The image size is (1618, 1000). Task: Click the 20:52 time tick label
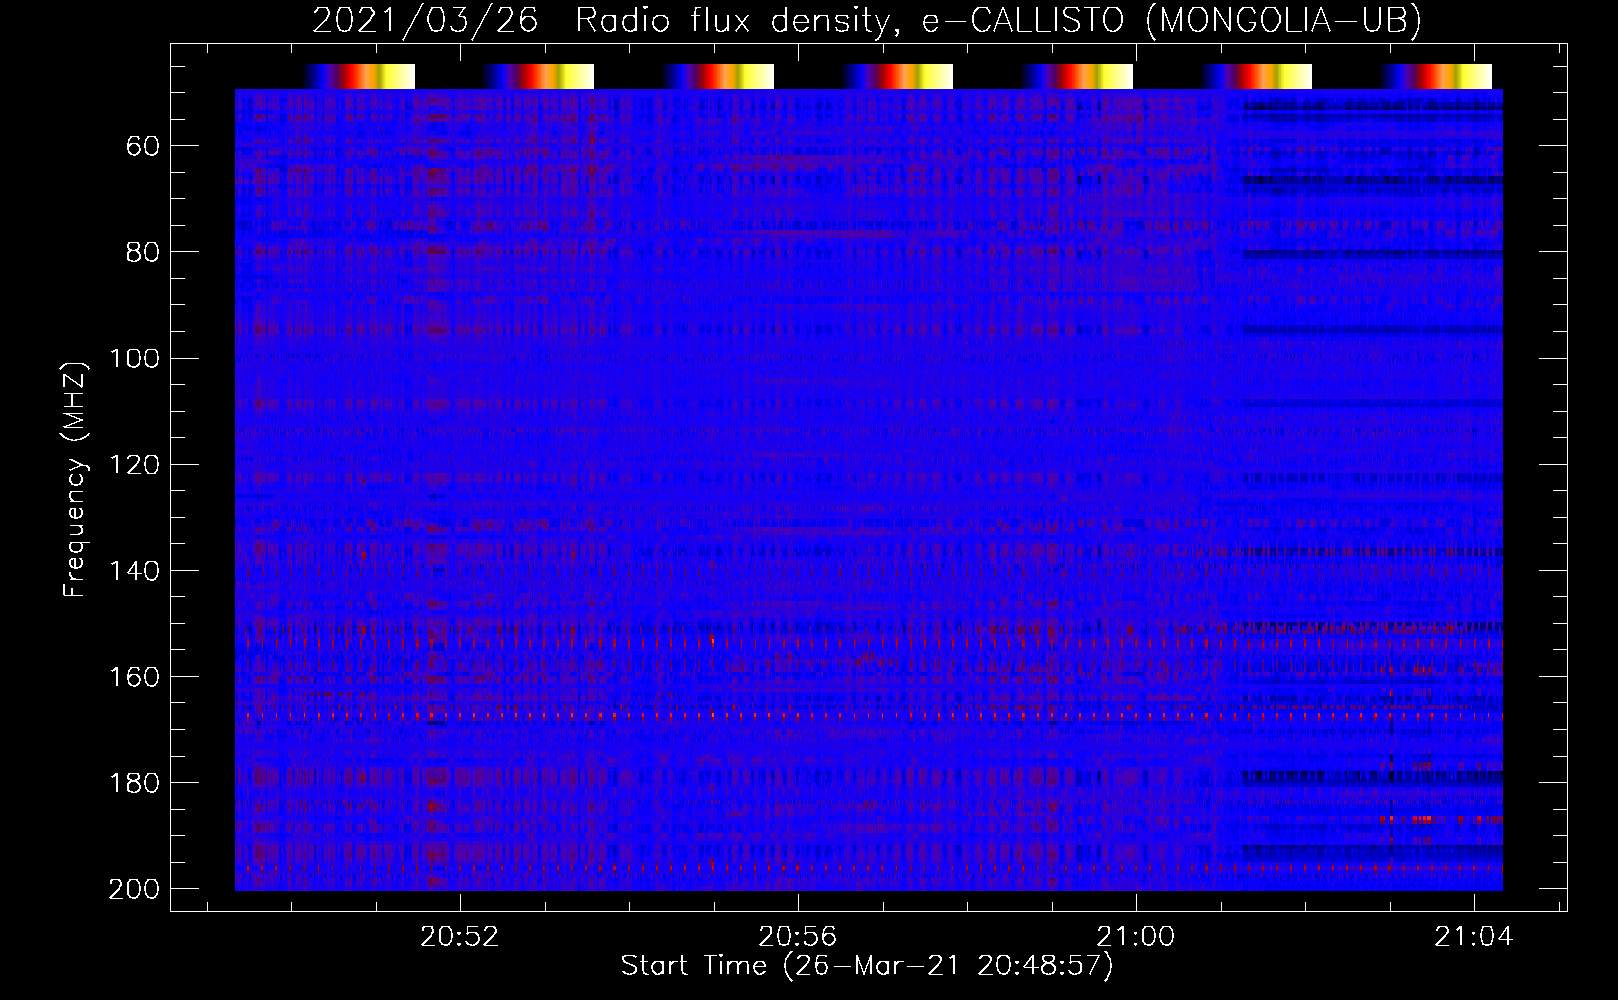[x=459, y=937]
